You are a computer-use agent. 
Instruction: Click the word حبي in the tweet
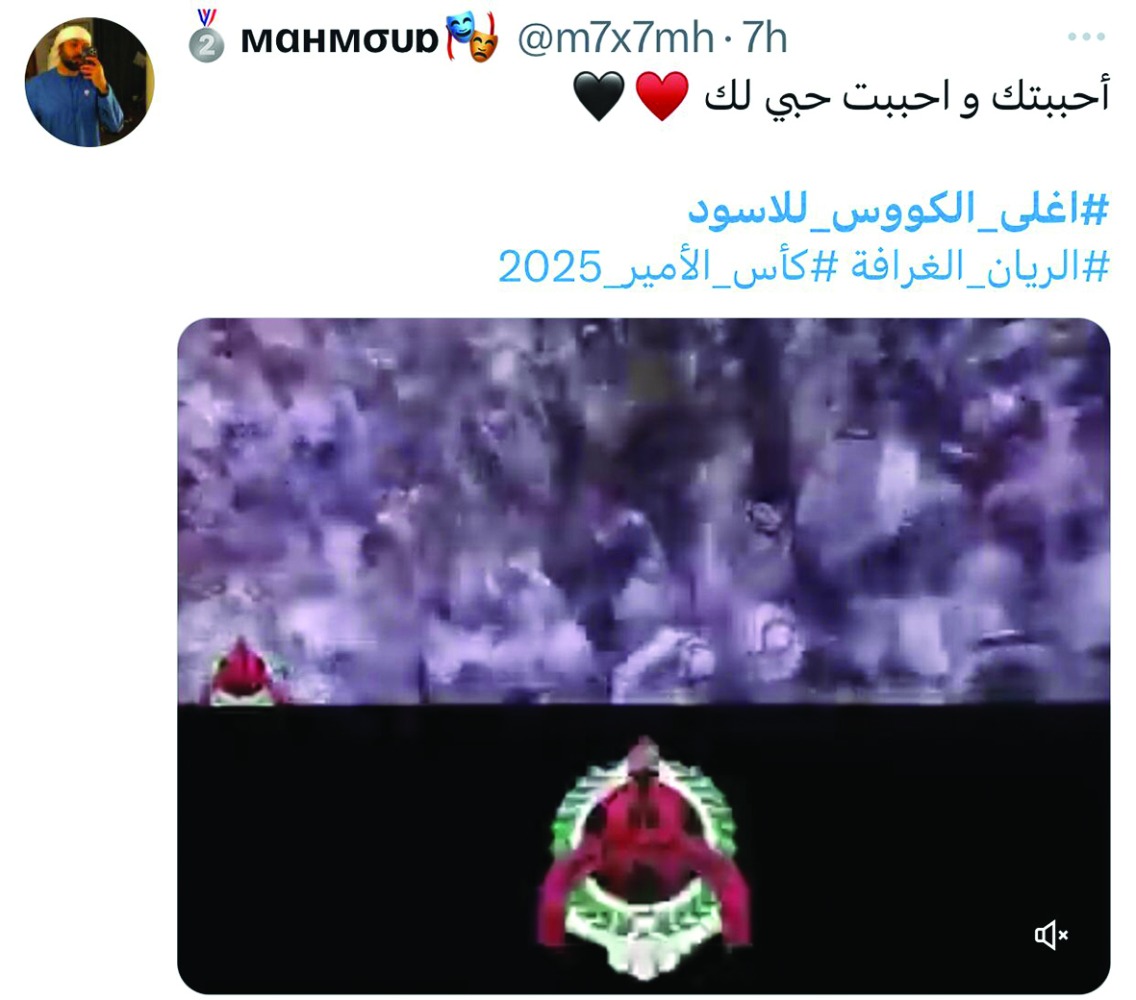click(797, 99)
